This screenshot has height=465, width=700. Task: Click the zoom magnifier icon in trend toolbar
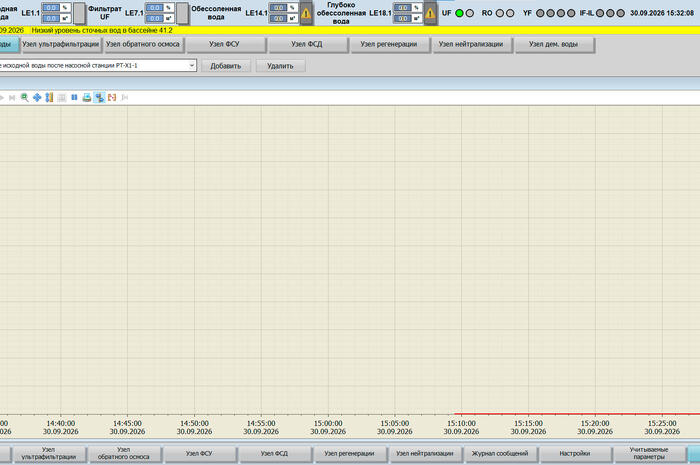[x=25, y=98]
